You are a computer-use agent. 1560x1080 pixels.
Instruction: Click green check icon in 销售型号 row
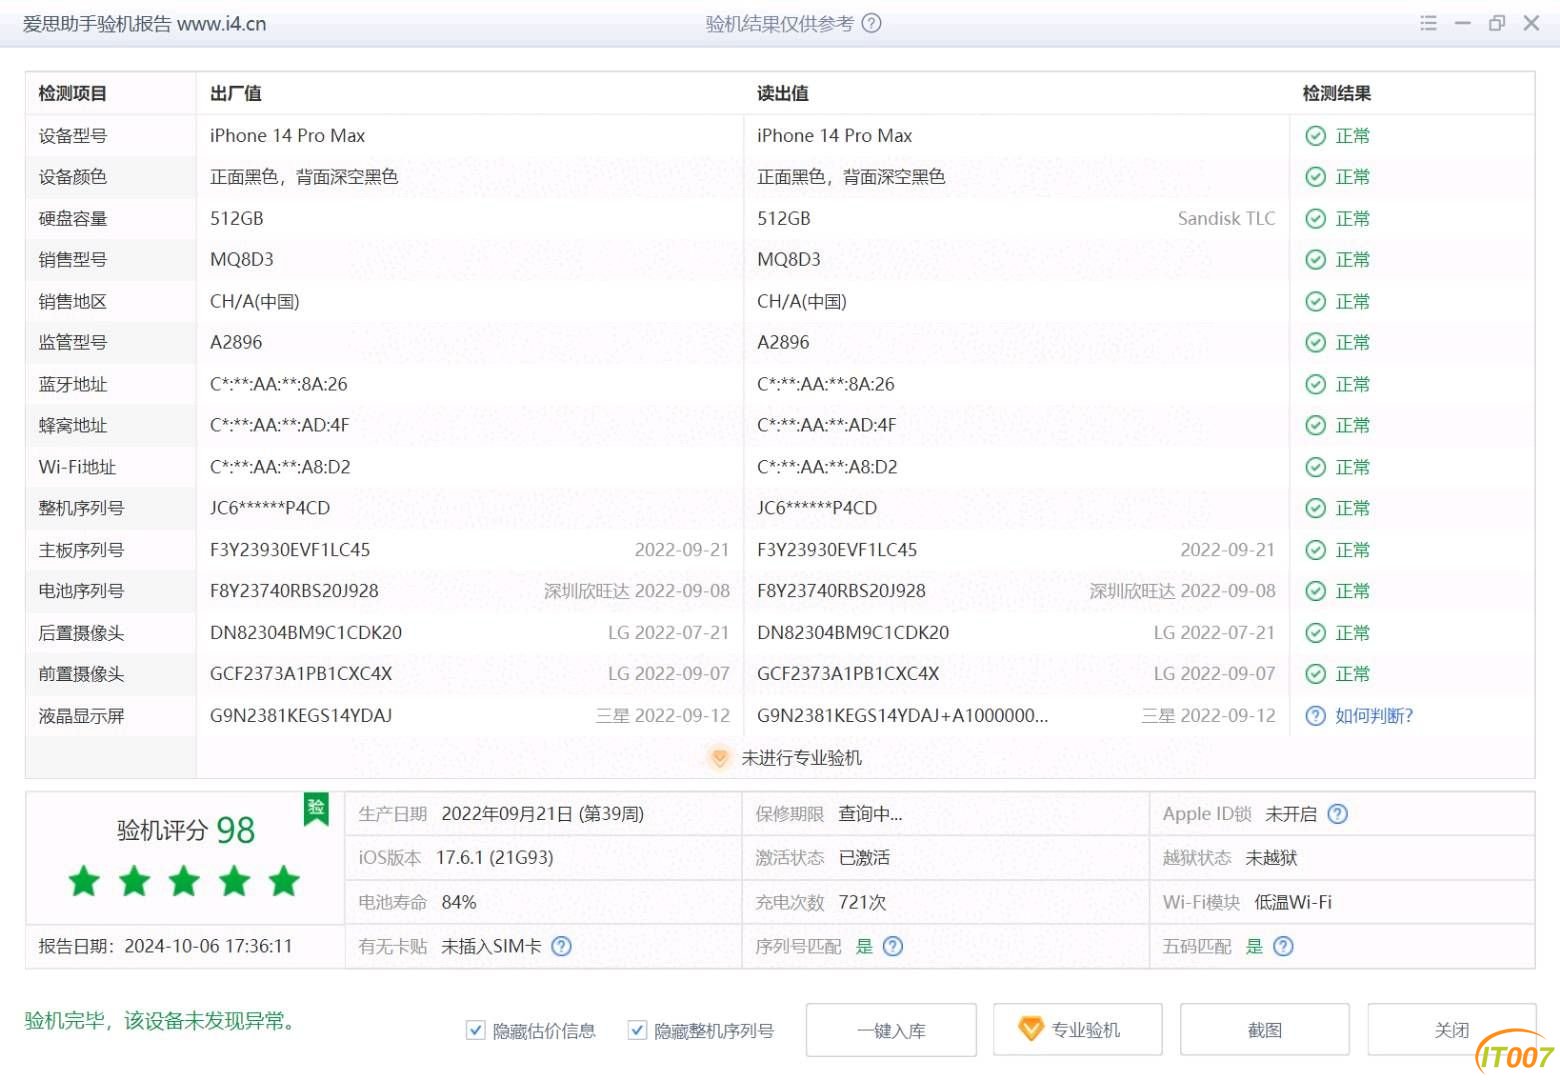[x=1316, y=260]
